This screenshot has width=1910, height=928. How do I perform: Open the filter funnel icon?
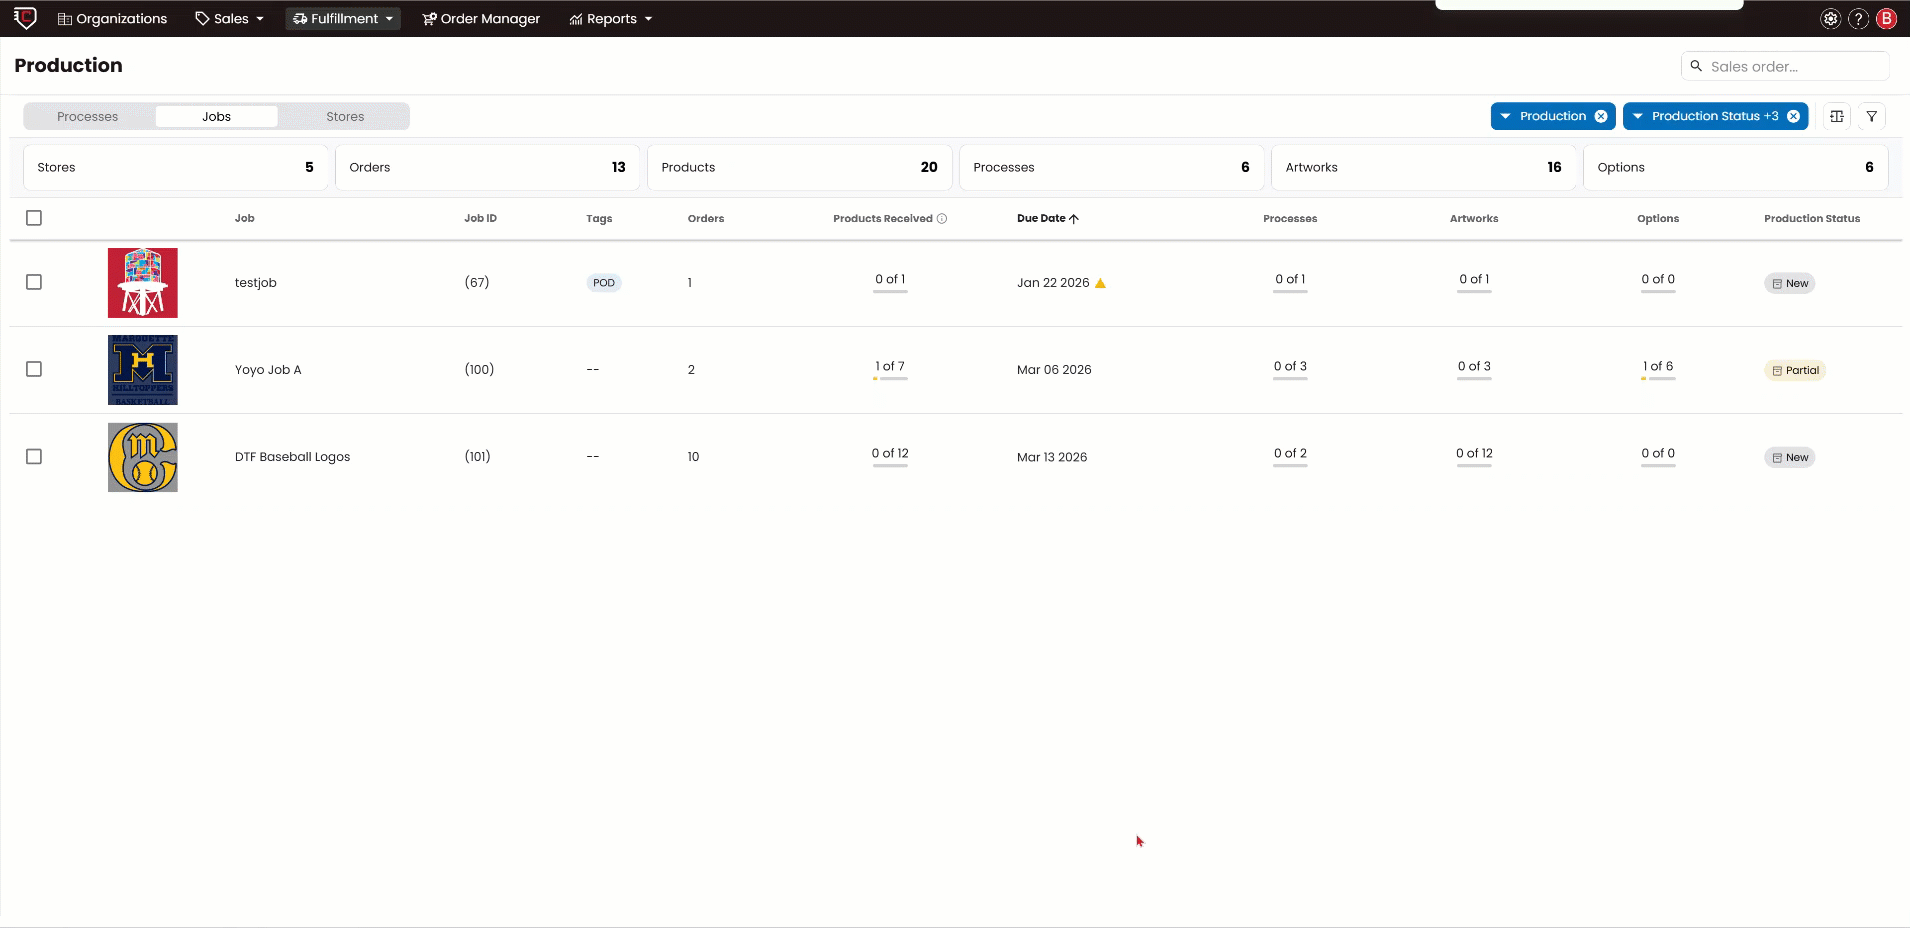pos(1871,116)
